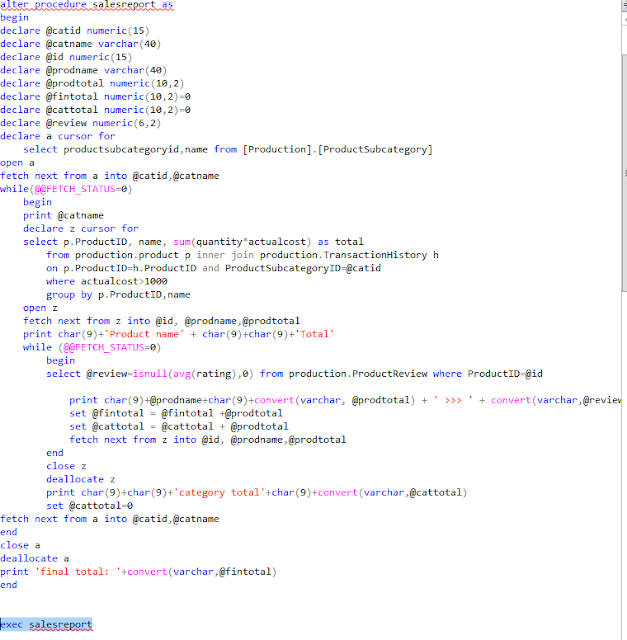Image resolution: width=627 pixels, height=640 pixels.
Task: Click the 'deallocate a' statement
Action: point(34,558)
